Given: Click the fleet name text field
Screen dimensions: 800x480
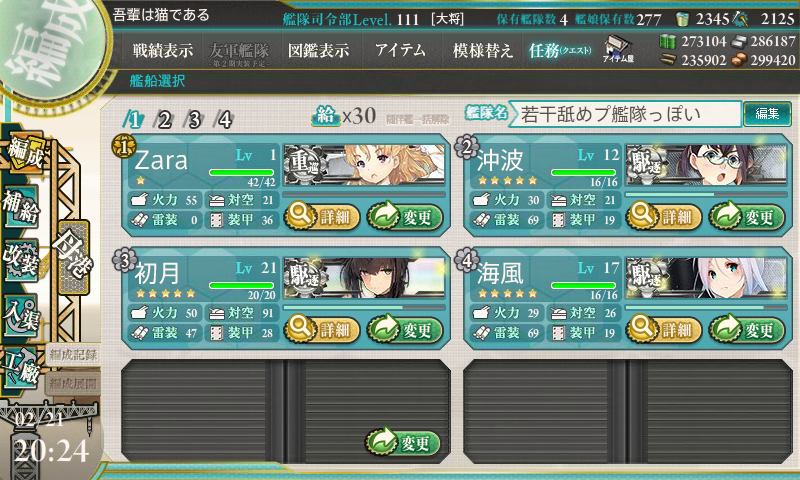Looking at the screenshot, I should pos(625,114).
